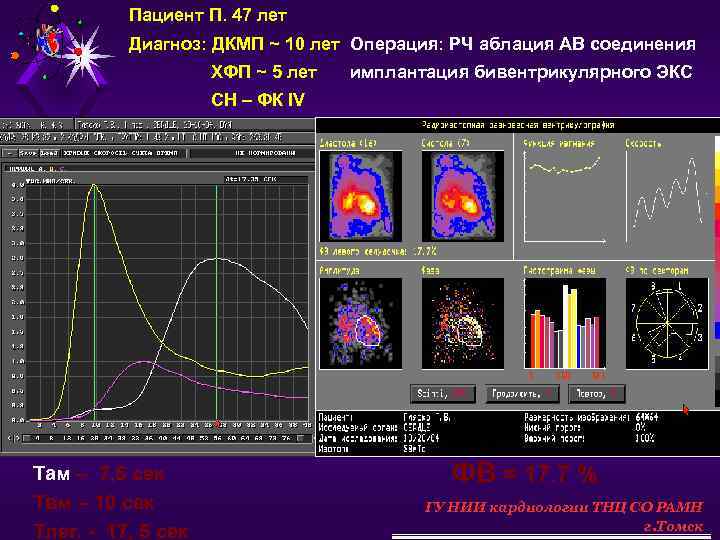Click the ventriculography window title bar
Image resolution: width=720 pixels, height=540 pixels.
(518, 125)
